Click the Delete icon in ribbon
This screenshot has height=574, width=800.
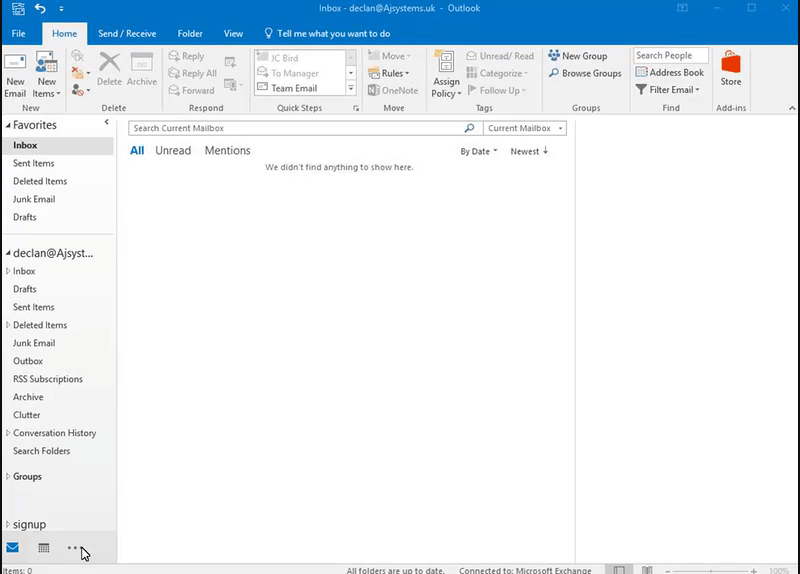pos(109,69)
